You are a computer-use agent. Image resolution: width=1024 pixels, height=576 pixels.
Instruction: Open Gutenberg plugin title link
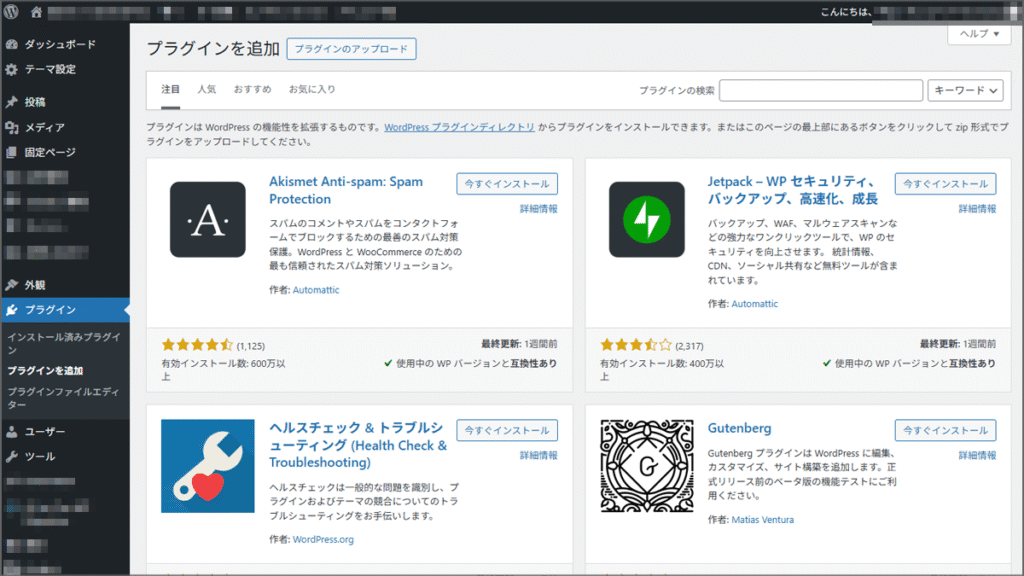tap(739, 428)
